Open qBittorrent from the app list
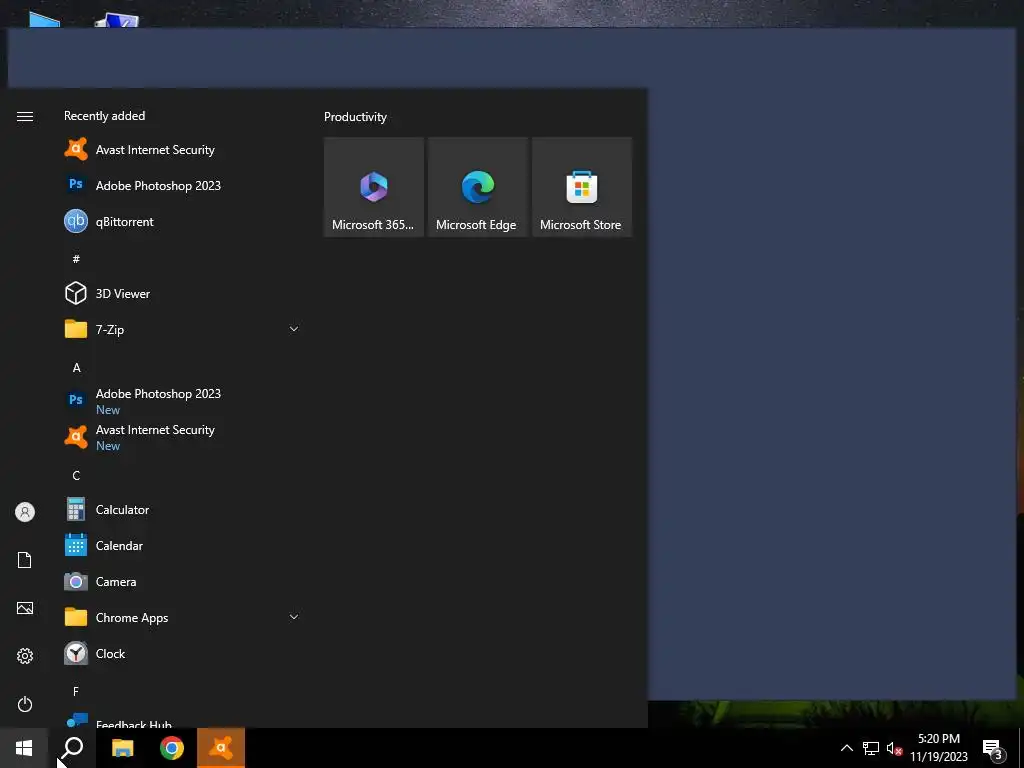The height and width of the screenshot is (768, 1024). [x=182, y=221]
